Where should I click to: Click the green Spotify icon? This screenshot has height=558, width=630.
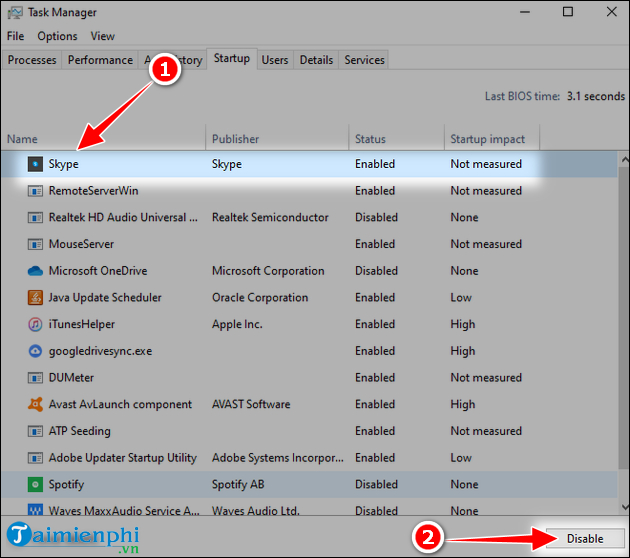pos(35,484)
